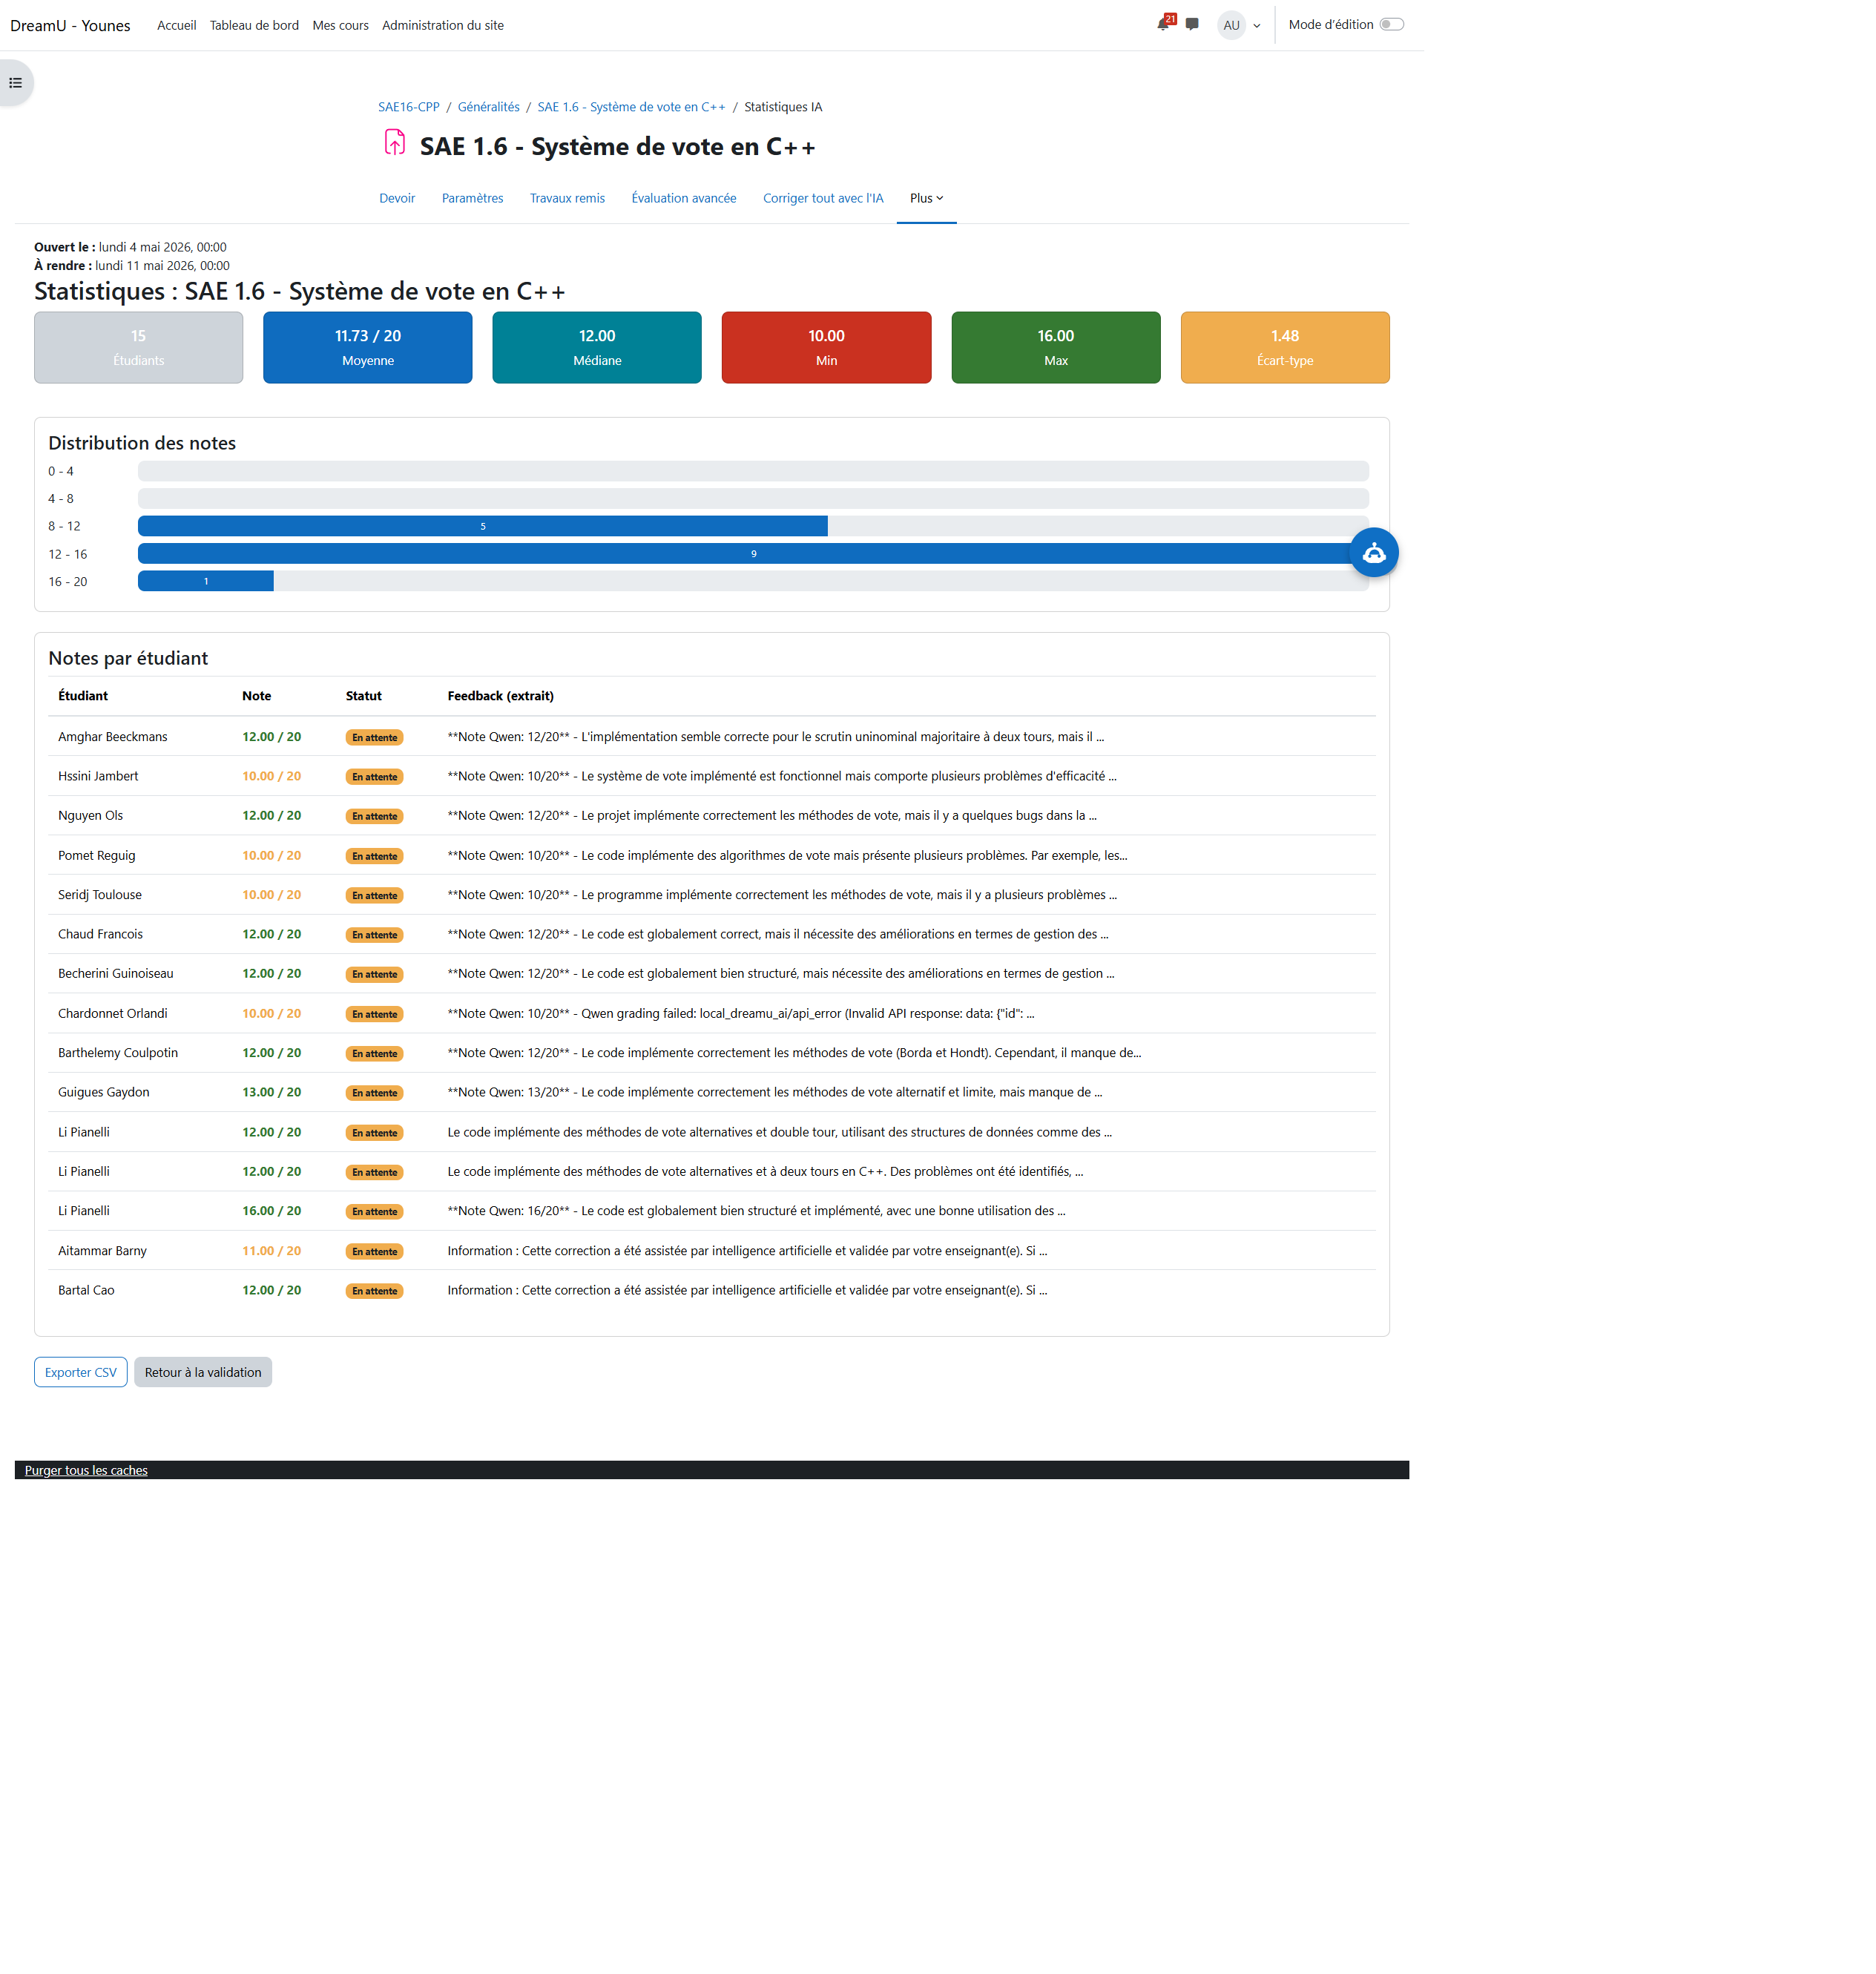Click the 13.00 / 20 note of Guigues Gaydon
1876x1974 pixels.
tap(271, 1092)
